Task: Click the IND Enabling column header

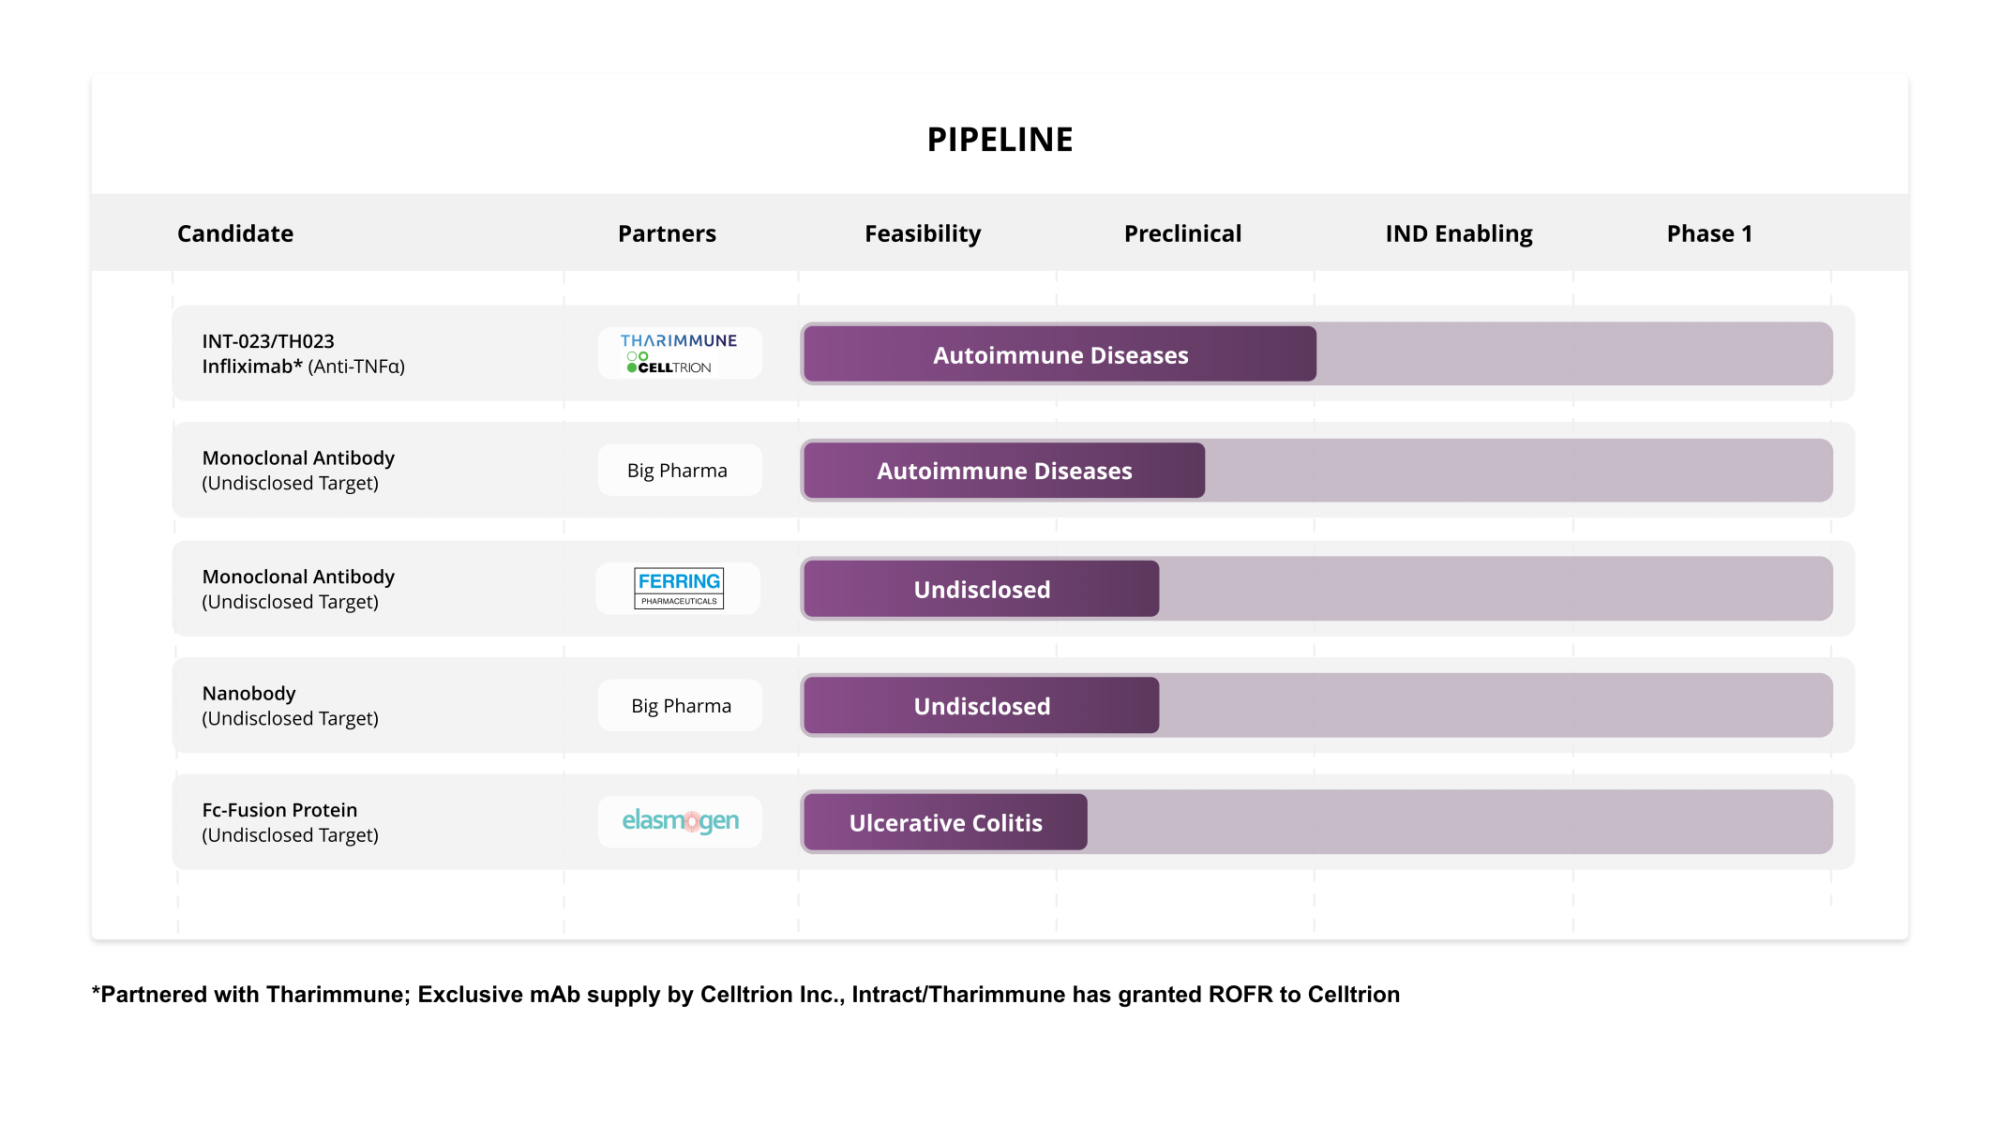Action: (1458, 233)
